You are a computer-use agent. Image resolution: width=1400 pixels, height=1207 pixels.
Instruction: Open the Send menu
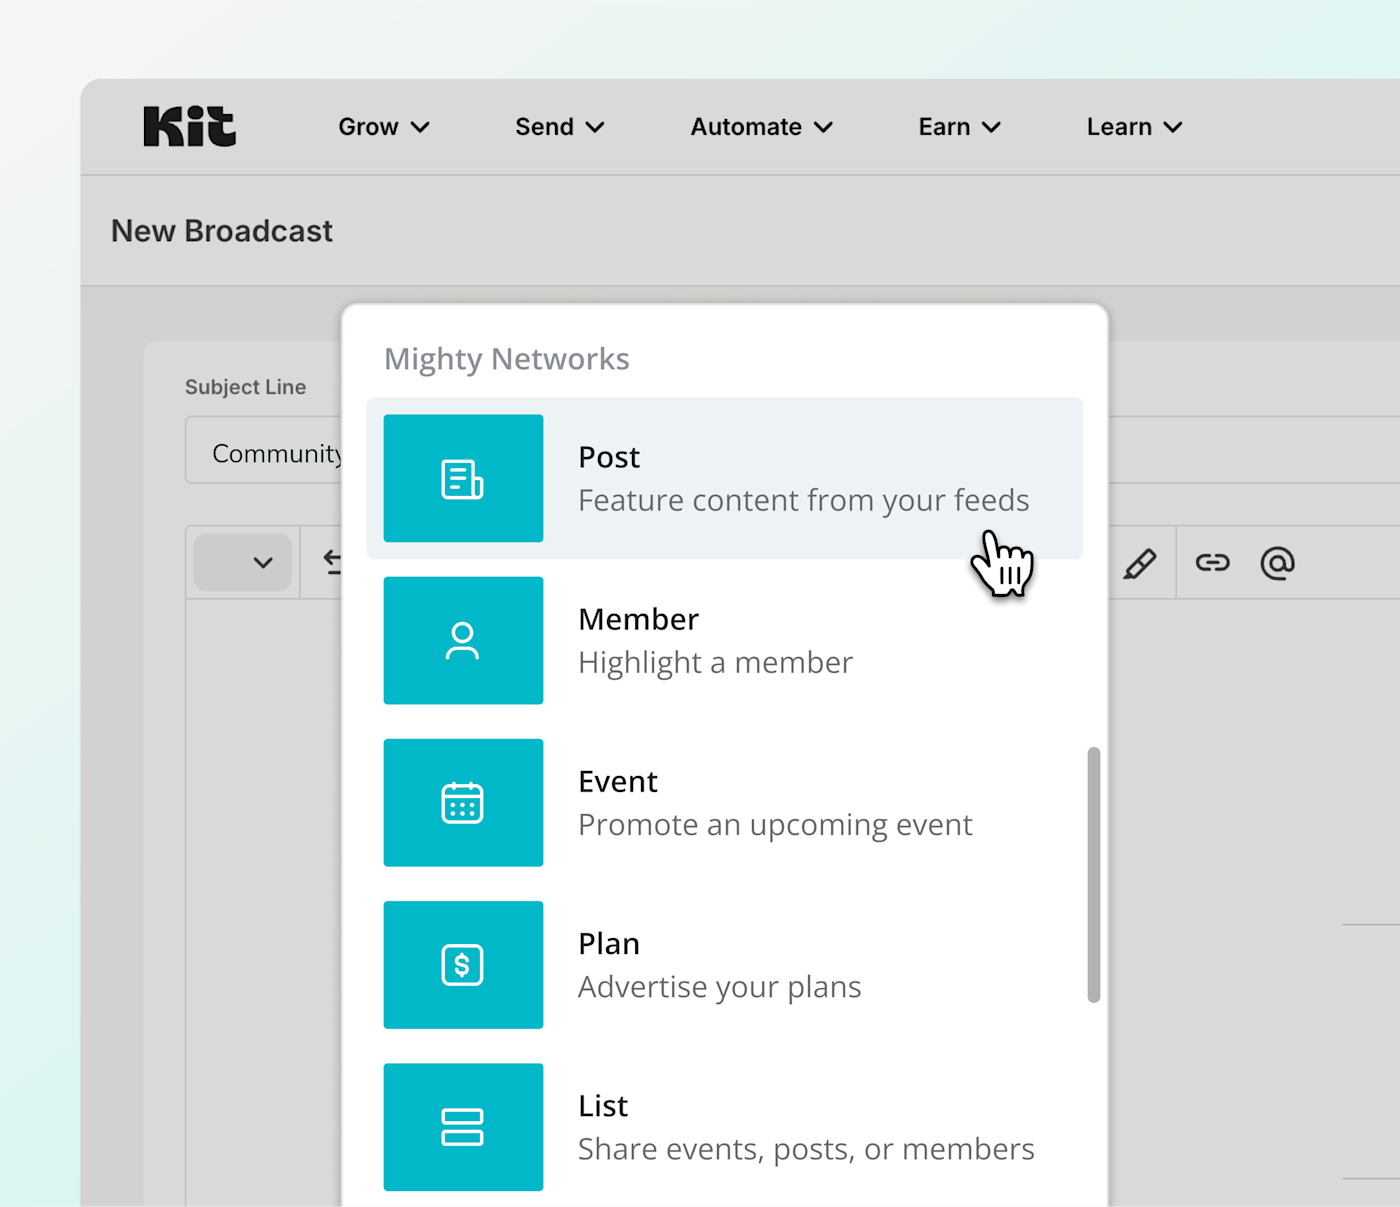(560, 127)
